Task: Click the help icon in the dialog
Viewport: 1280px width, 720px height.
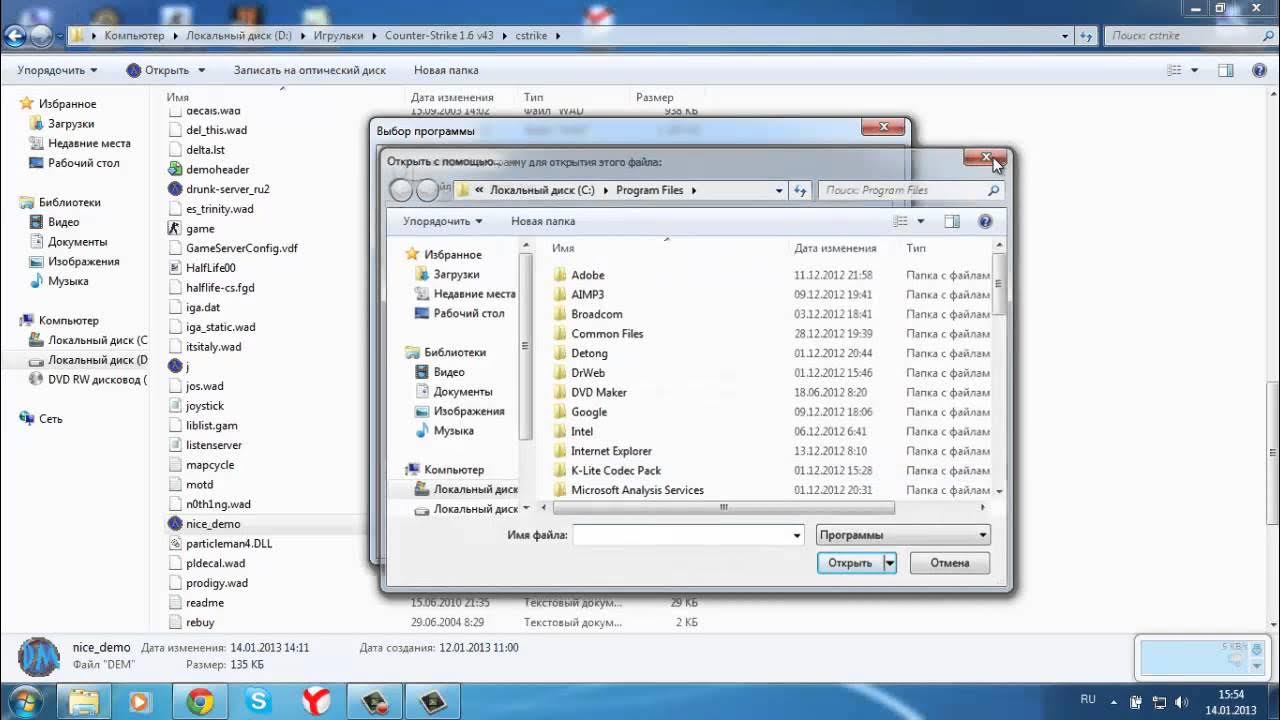Action: pyautogui.click(x=985, y=222)
